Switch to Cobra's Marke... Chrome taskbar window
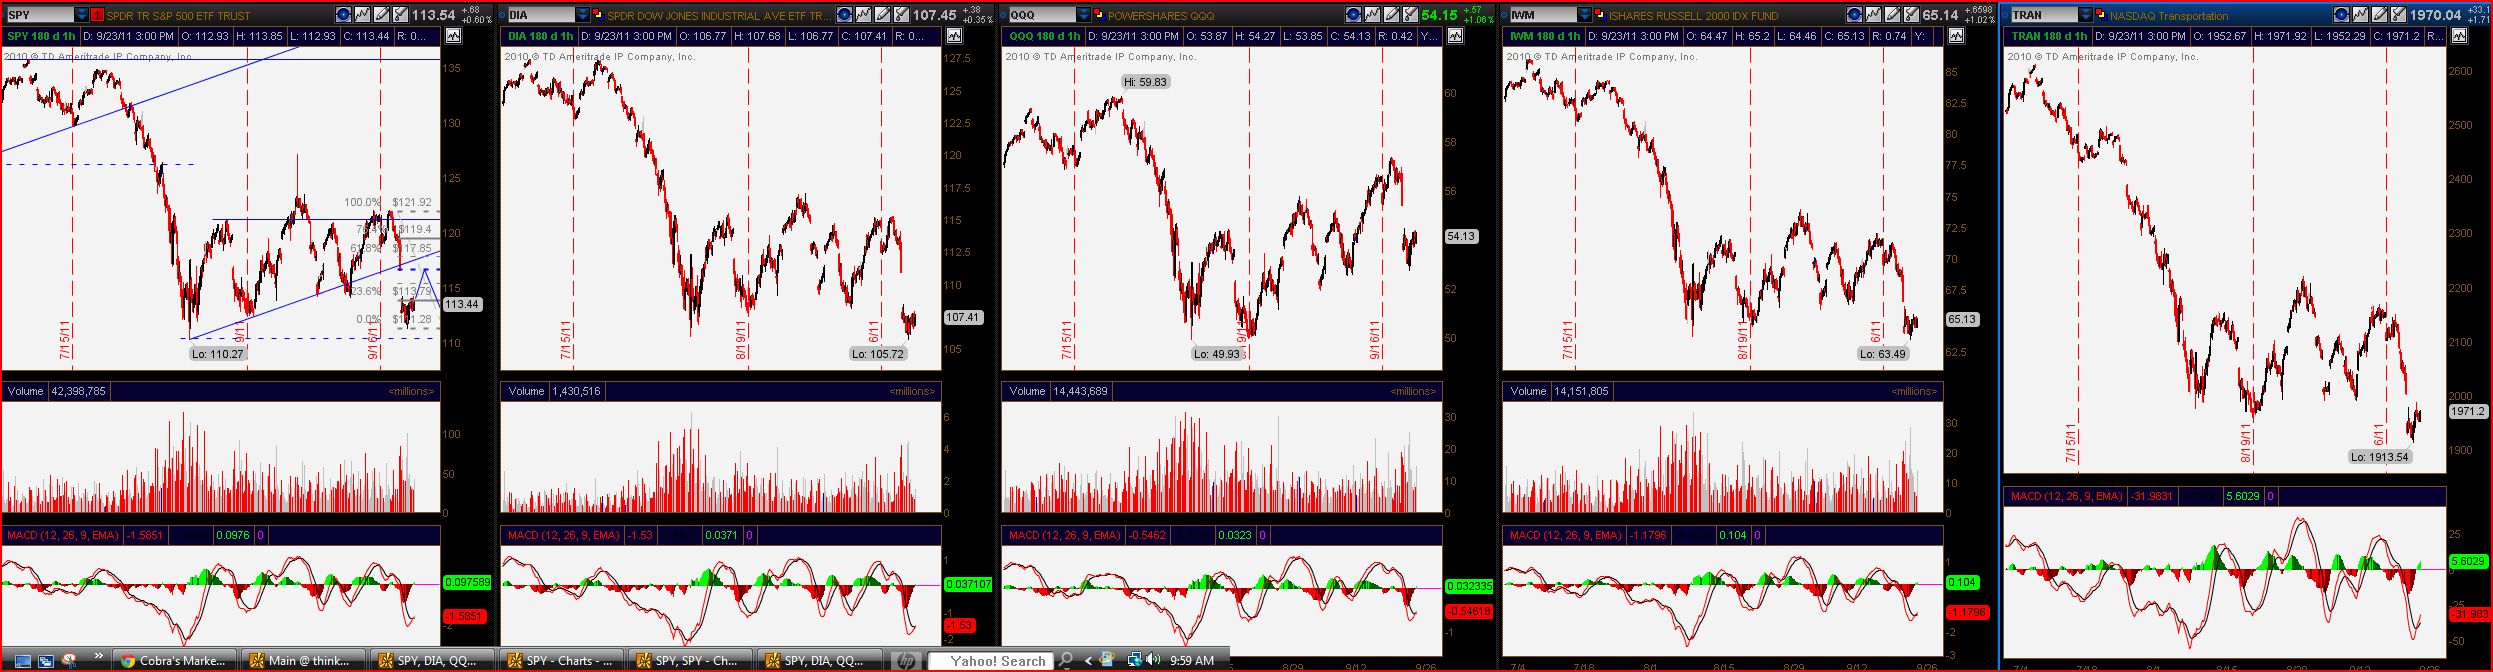This screenshot has width=2493, height=672. point(174,660)
